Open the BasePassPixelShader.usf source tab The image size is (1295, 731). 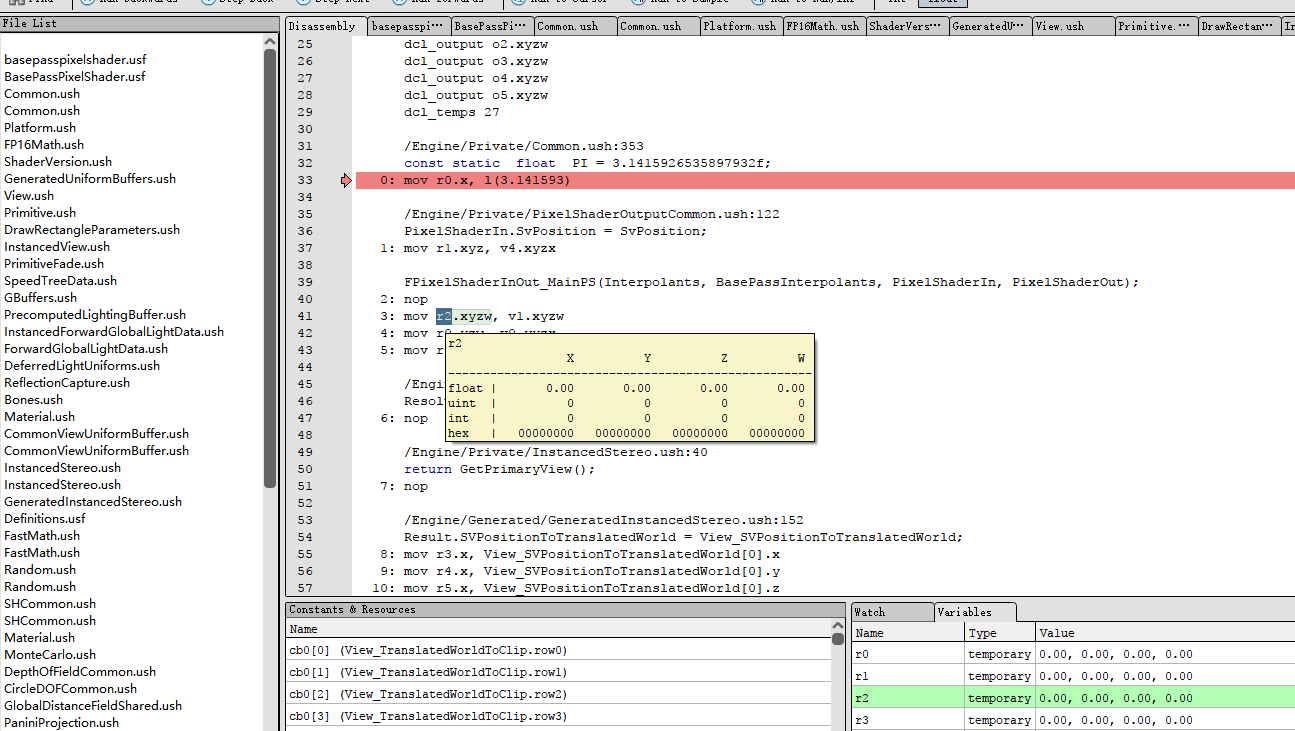coord(490,27)
